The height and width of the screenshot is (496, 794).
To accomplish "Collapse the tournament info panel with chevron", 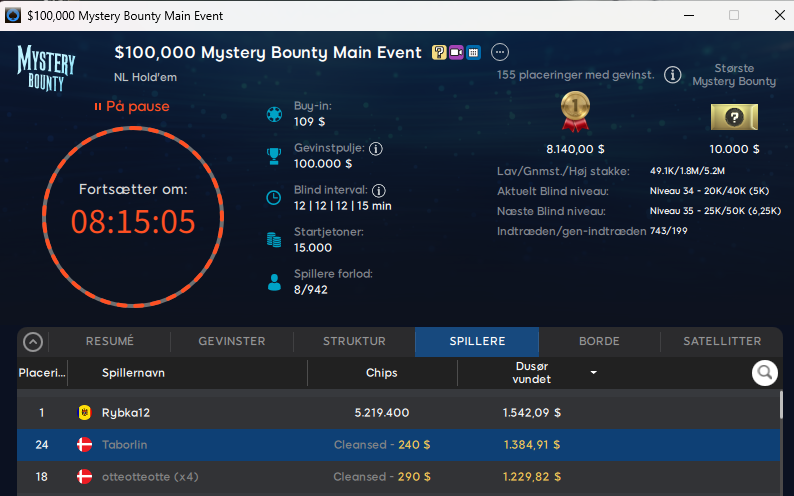I will coord(33,342).
